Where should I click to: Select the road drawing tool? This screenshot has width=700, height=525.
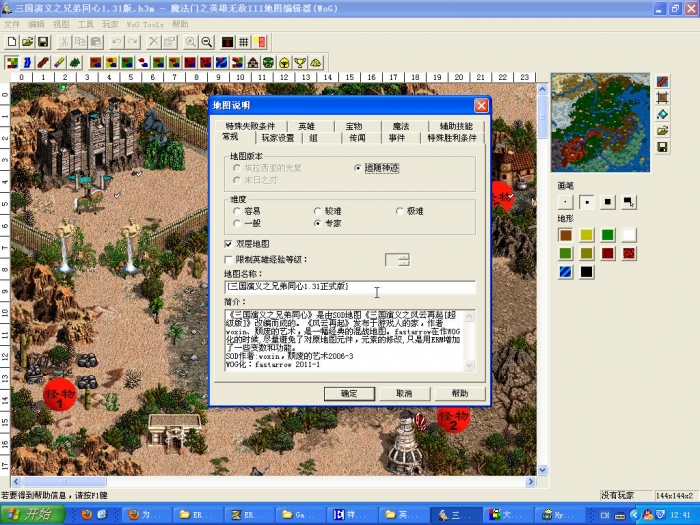pos(43,62)
